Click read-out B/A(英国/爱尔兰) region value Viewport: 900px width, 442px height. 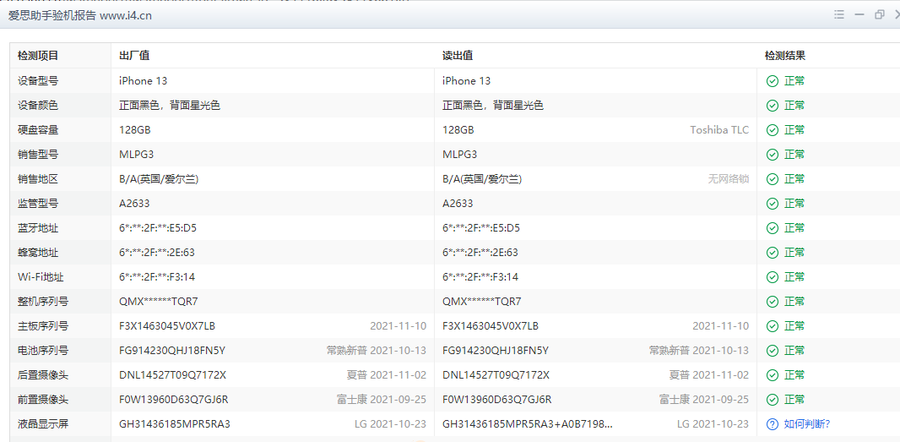[x=482, y=179]
